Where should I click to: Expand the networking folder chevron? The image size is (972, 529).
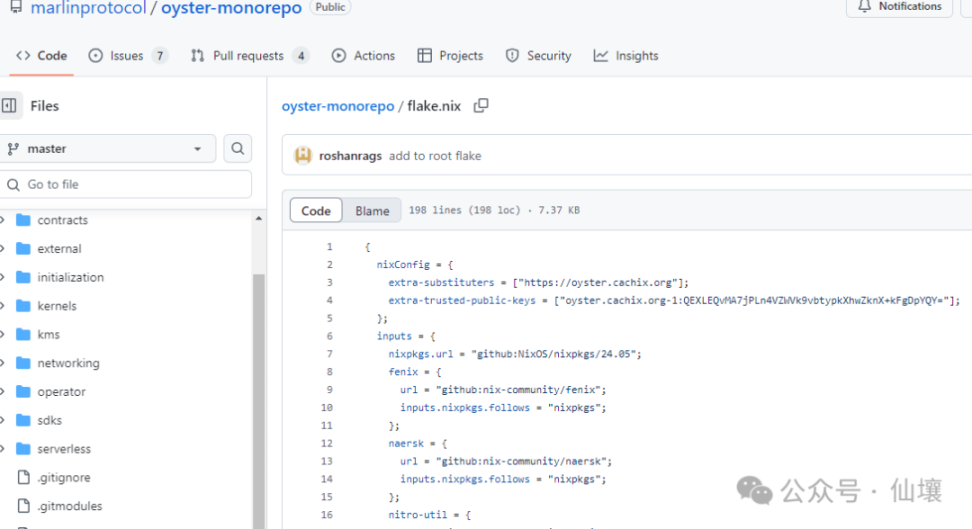click(4, 363)
